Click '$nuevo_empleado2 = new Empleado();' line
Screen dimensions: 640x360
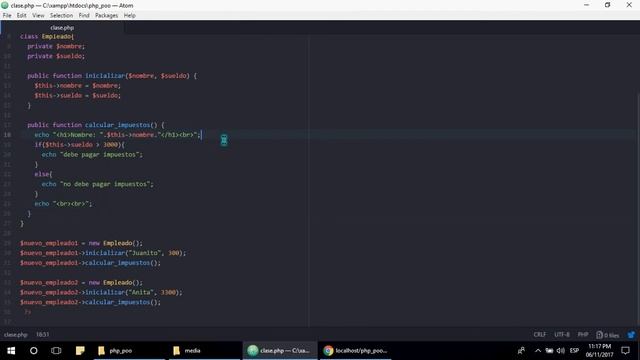click(x=81, y=282)
